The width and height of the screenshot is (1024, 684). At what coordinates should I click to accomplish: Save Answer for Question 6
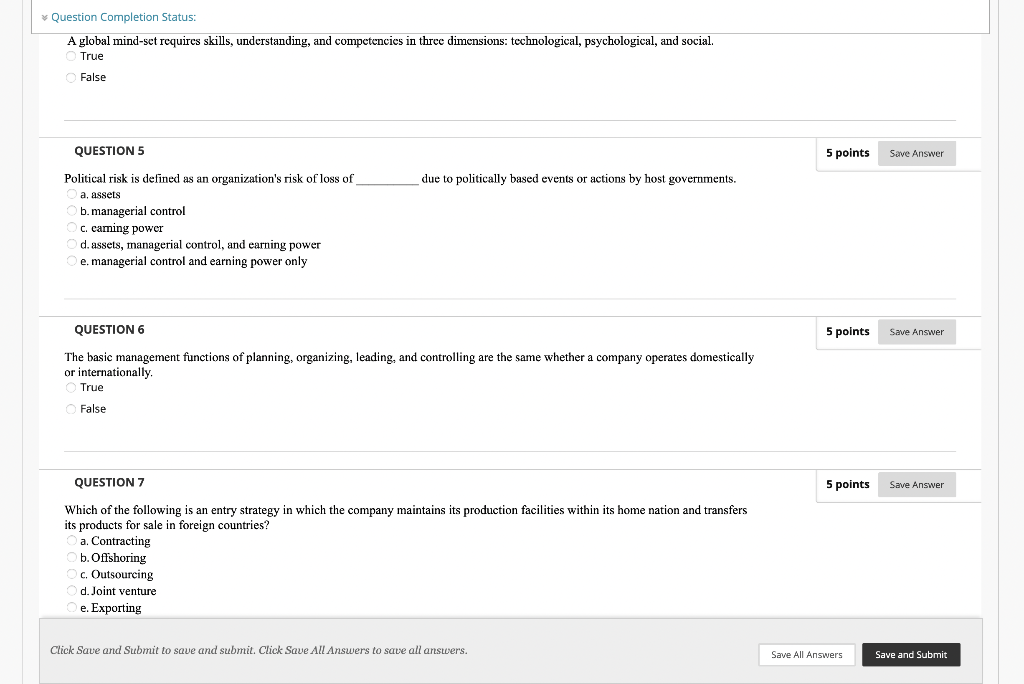(916, 332)
